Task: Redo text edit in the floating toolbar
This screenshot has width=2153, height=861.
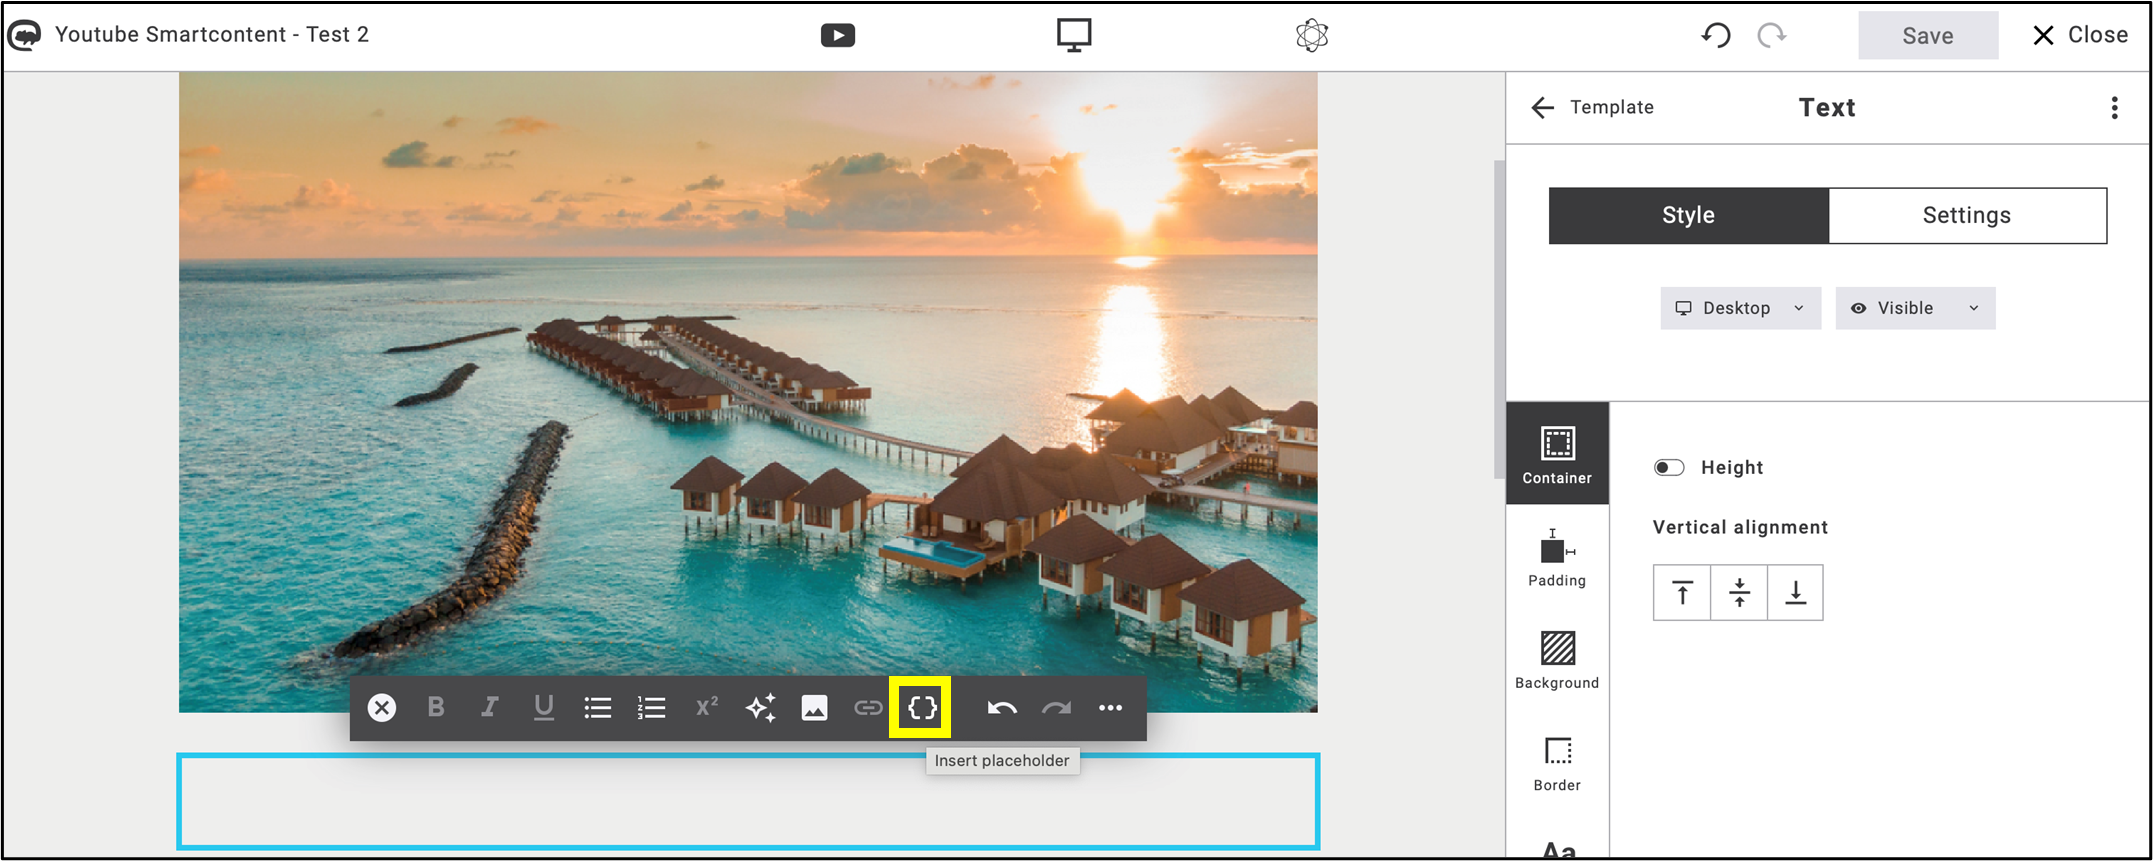Action: point(1056,708)
